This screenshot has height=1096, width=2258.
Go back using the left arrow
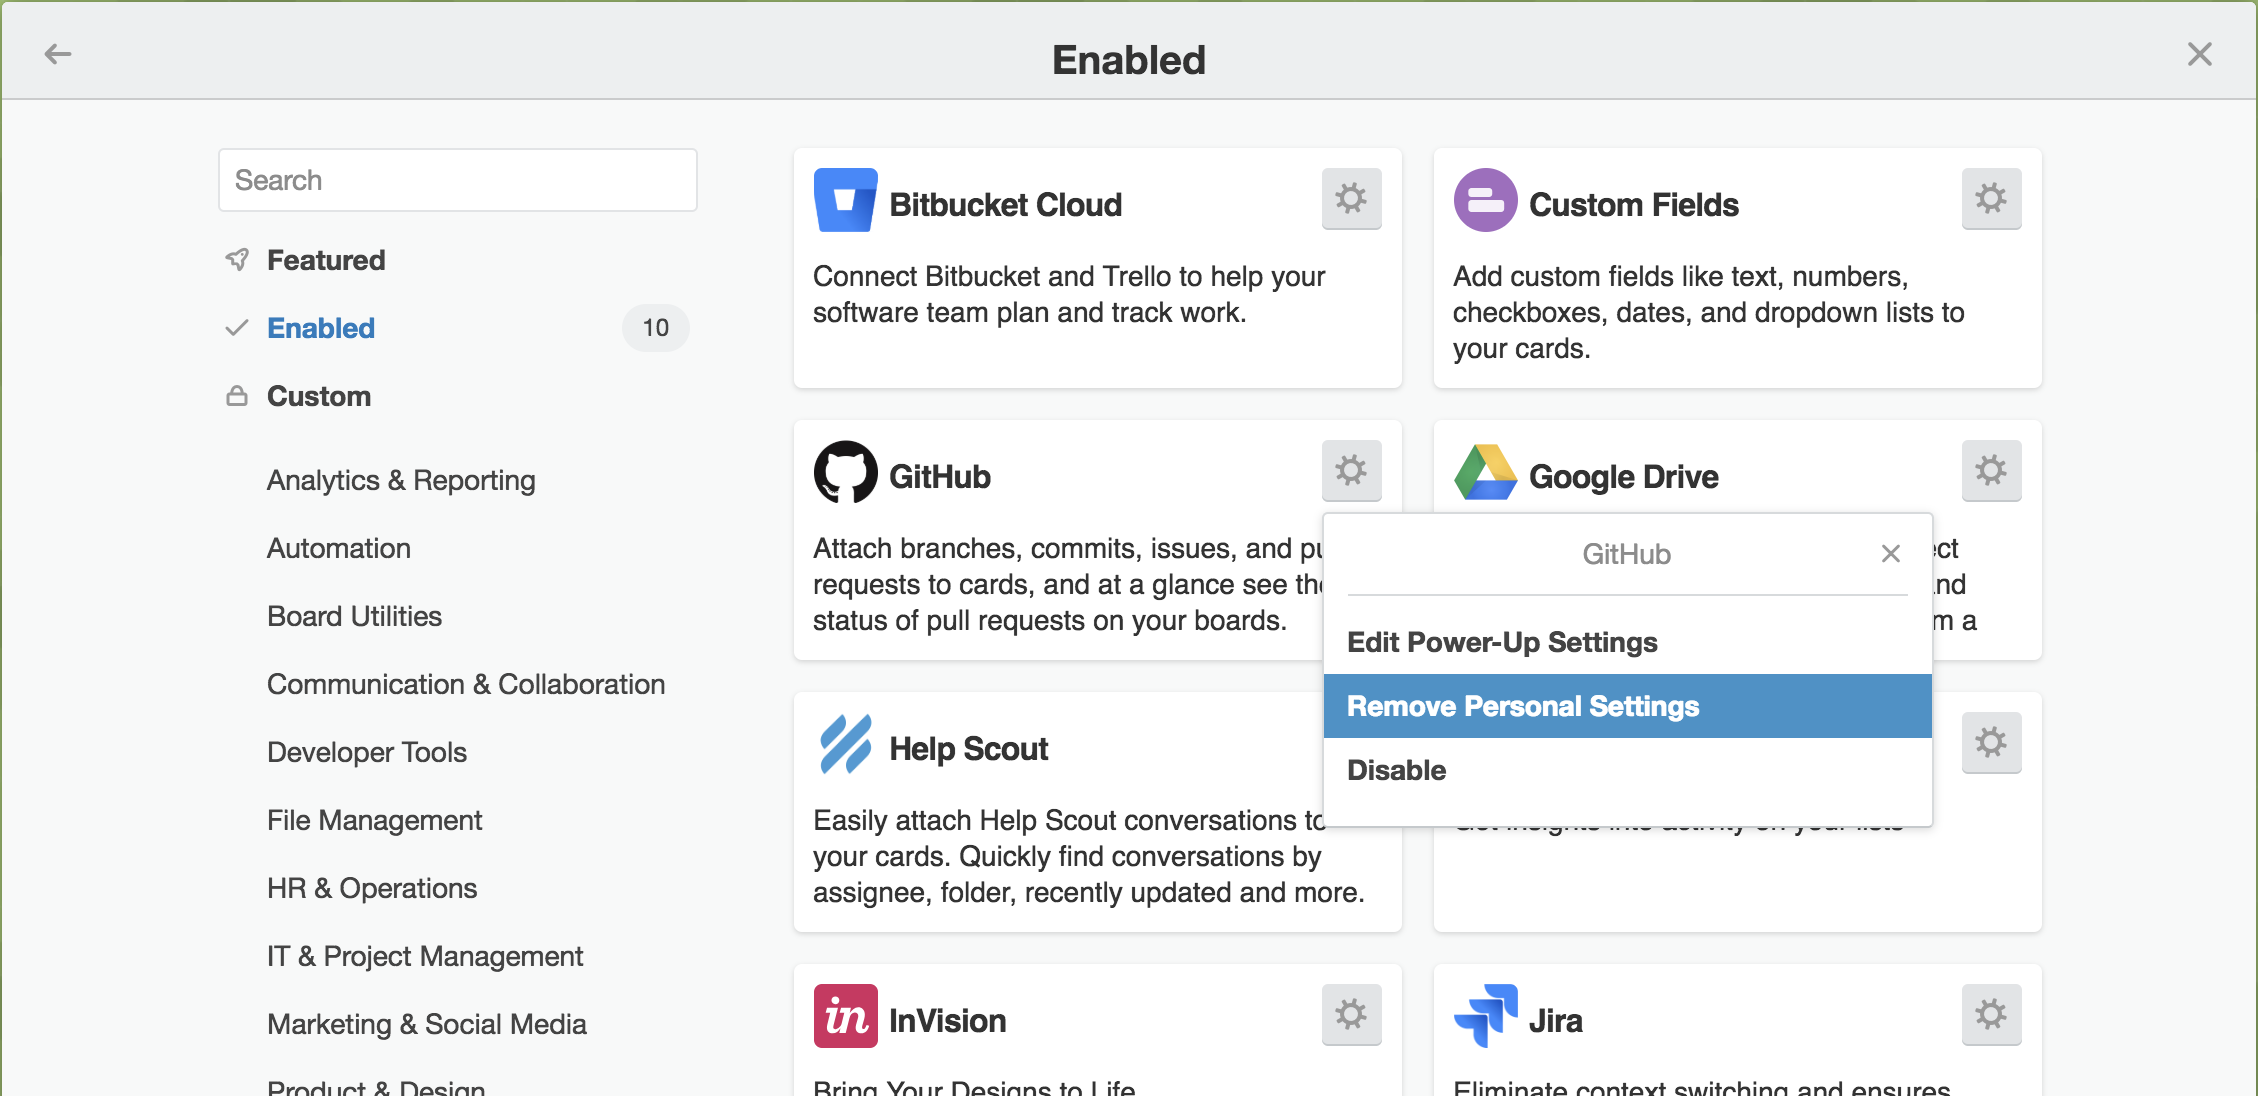point(58,54)
